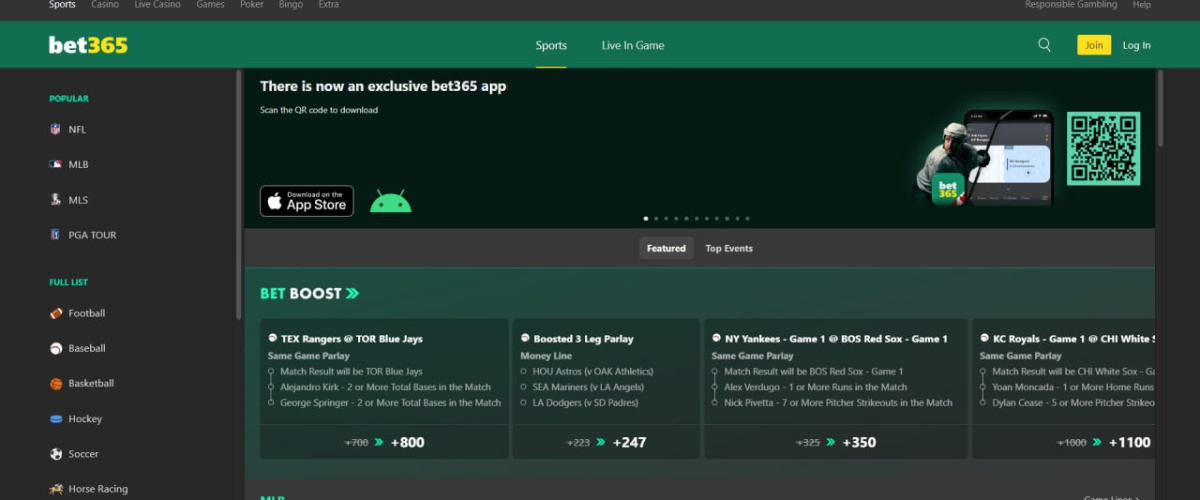Viewport: 1200px width, 500px height.
Task: Click the sidebar vertical scrollbar
Action: [x=238, y=194]
